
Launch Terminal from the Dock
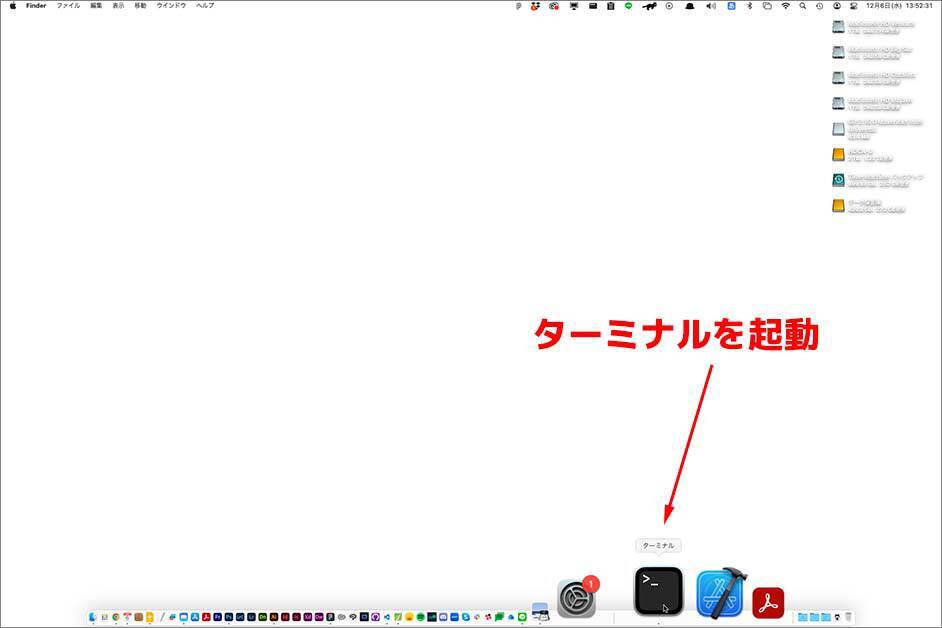(x=658, y=591)
